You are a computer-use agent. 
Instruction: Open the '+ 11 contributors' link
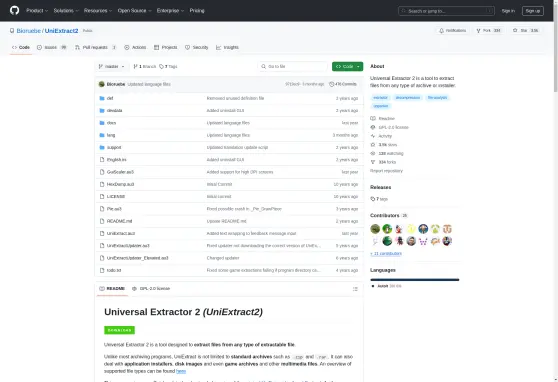coord(386,253)
